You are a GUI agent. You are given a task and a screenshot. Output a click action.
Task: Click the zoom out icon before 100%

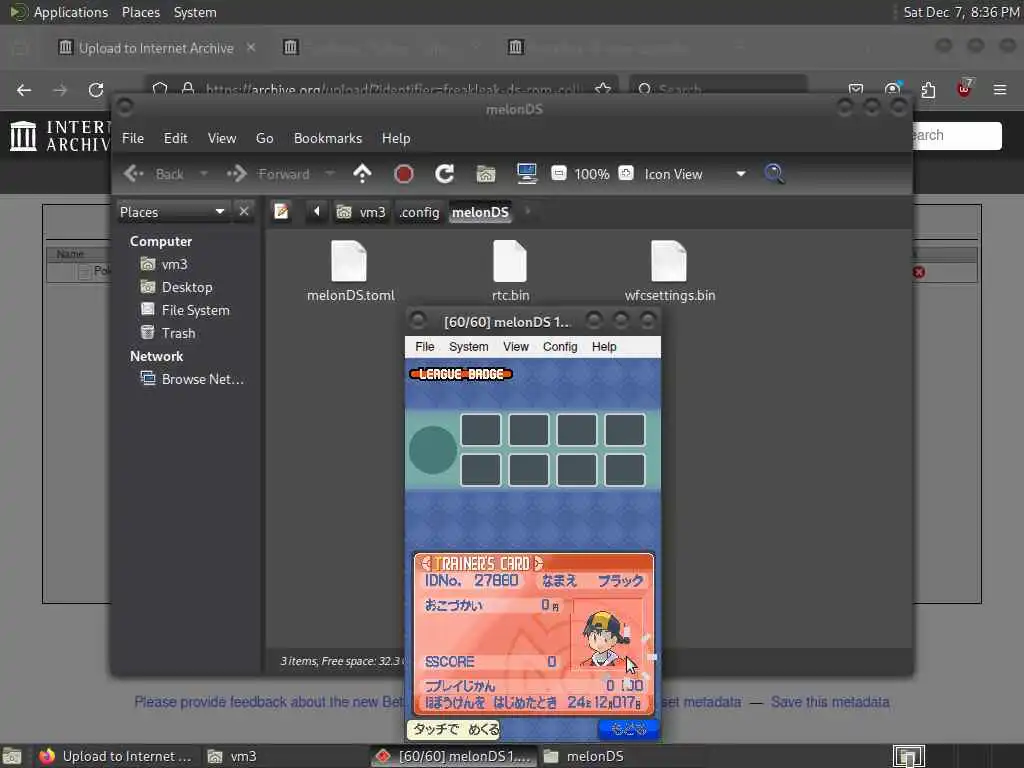click(558, 173)
